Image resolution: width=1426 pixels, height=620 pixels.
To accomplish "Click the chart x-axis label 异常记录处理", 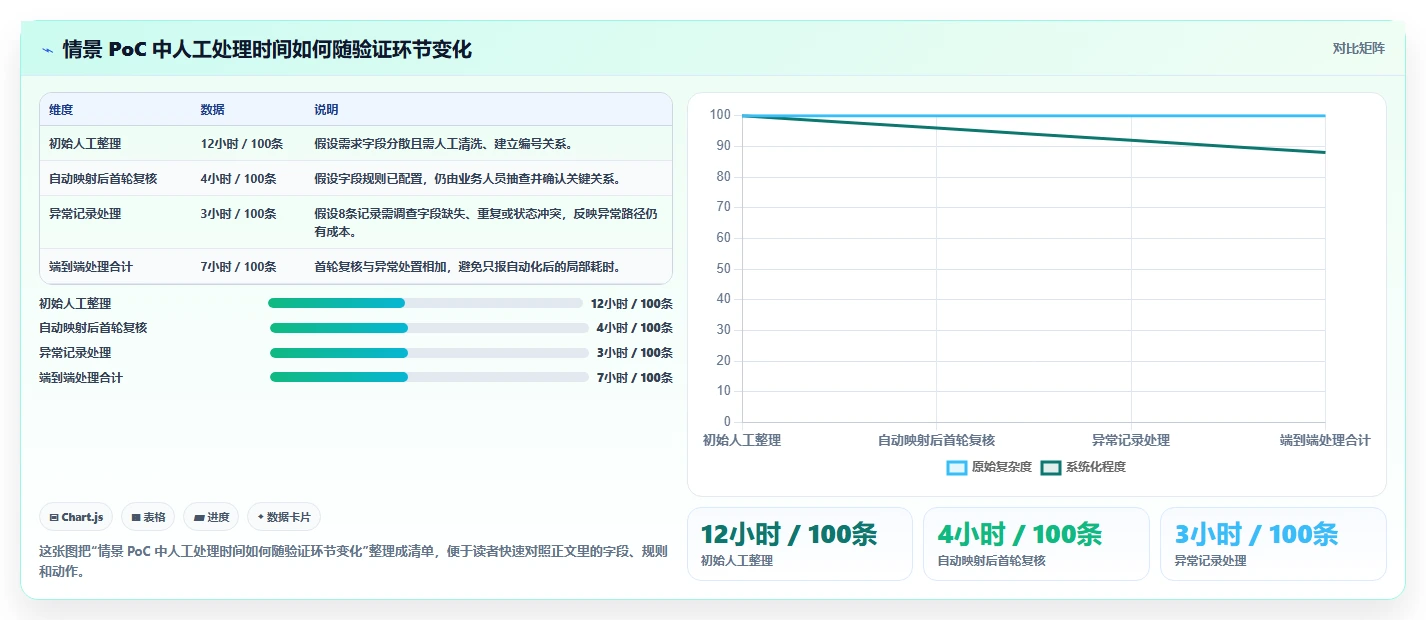I will coord(1131,440).
